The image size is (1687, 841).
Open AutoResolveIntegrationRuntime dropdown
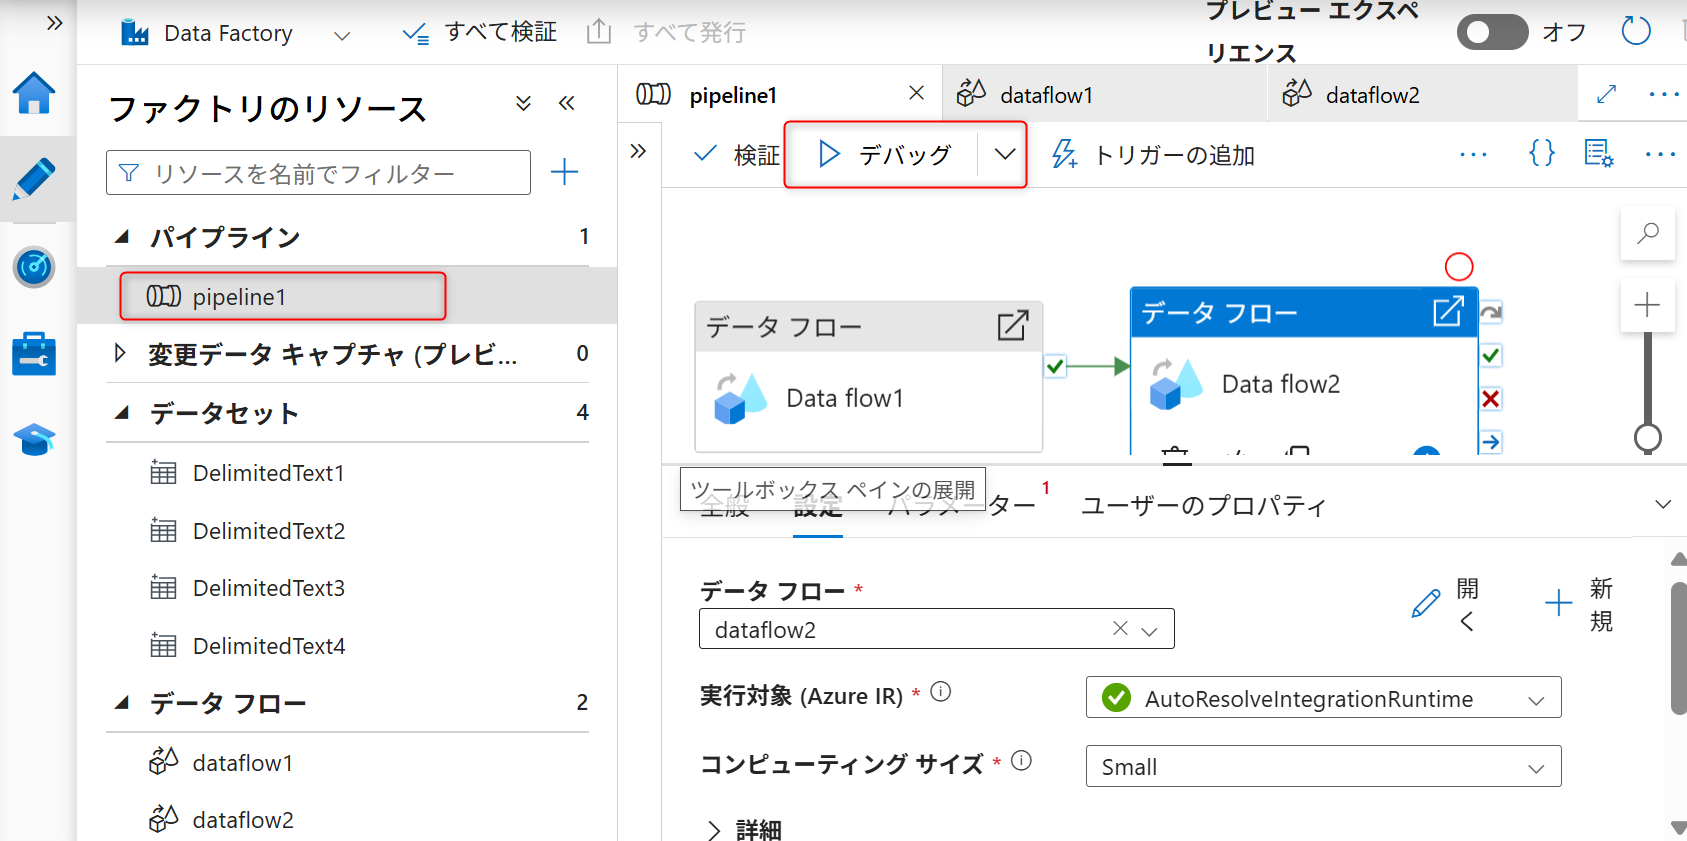(1323, 698)
